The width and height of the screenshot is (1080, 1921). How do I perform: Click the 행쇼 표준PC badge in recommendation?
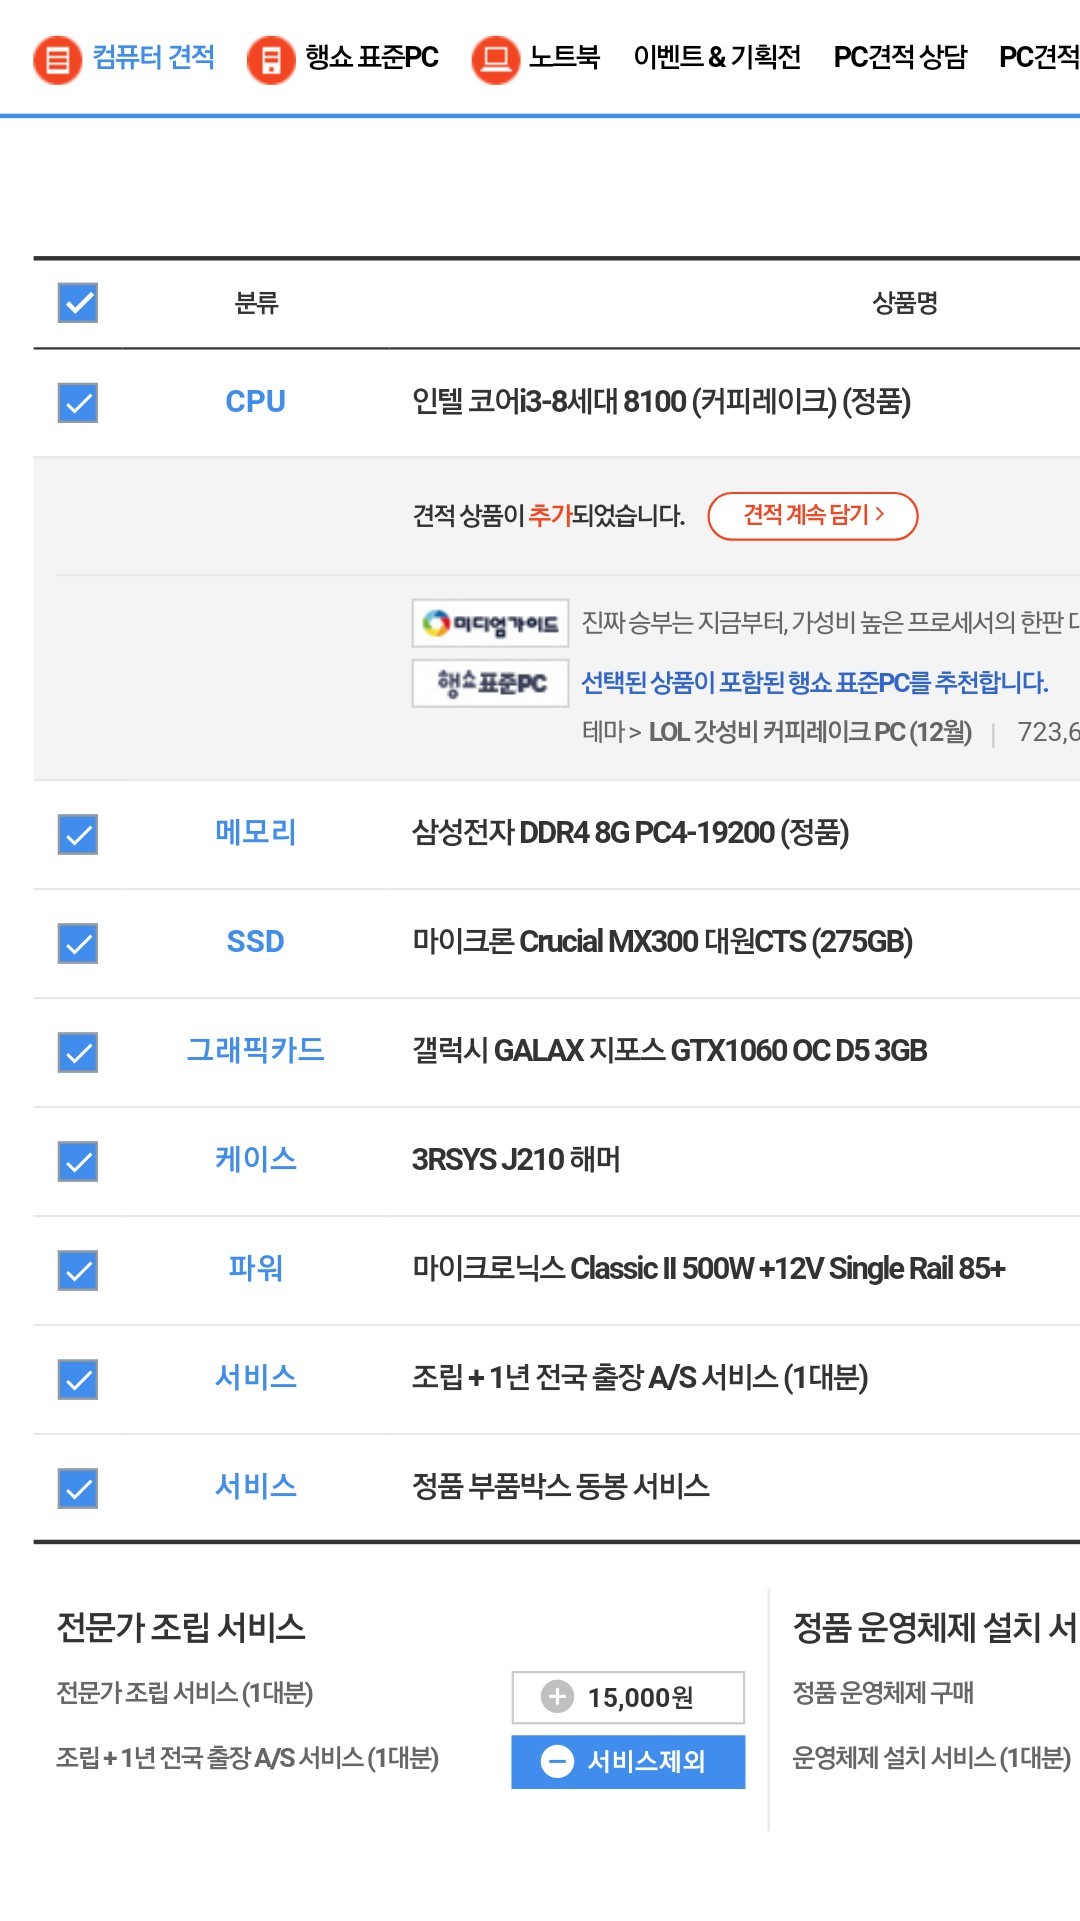pyautogui.click(x=490, y=683)
